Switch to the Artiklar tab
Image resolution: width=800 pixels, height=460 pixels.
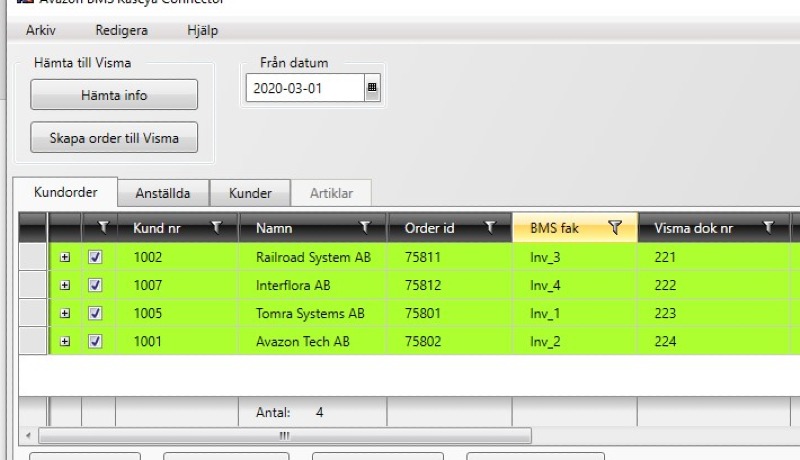[x=331, y=193]
